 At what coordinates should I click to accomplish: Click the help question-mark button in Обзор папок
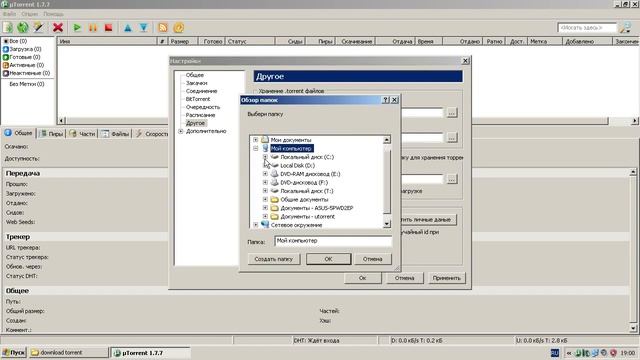(386, 100)
